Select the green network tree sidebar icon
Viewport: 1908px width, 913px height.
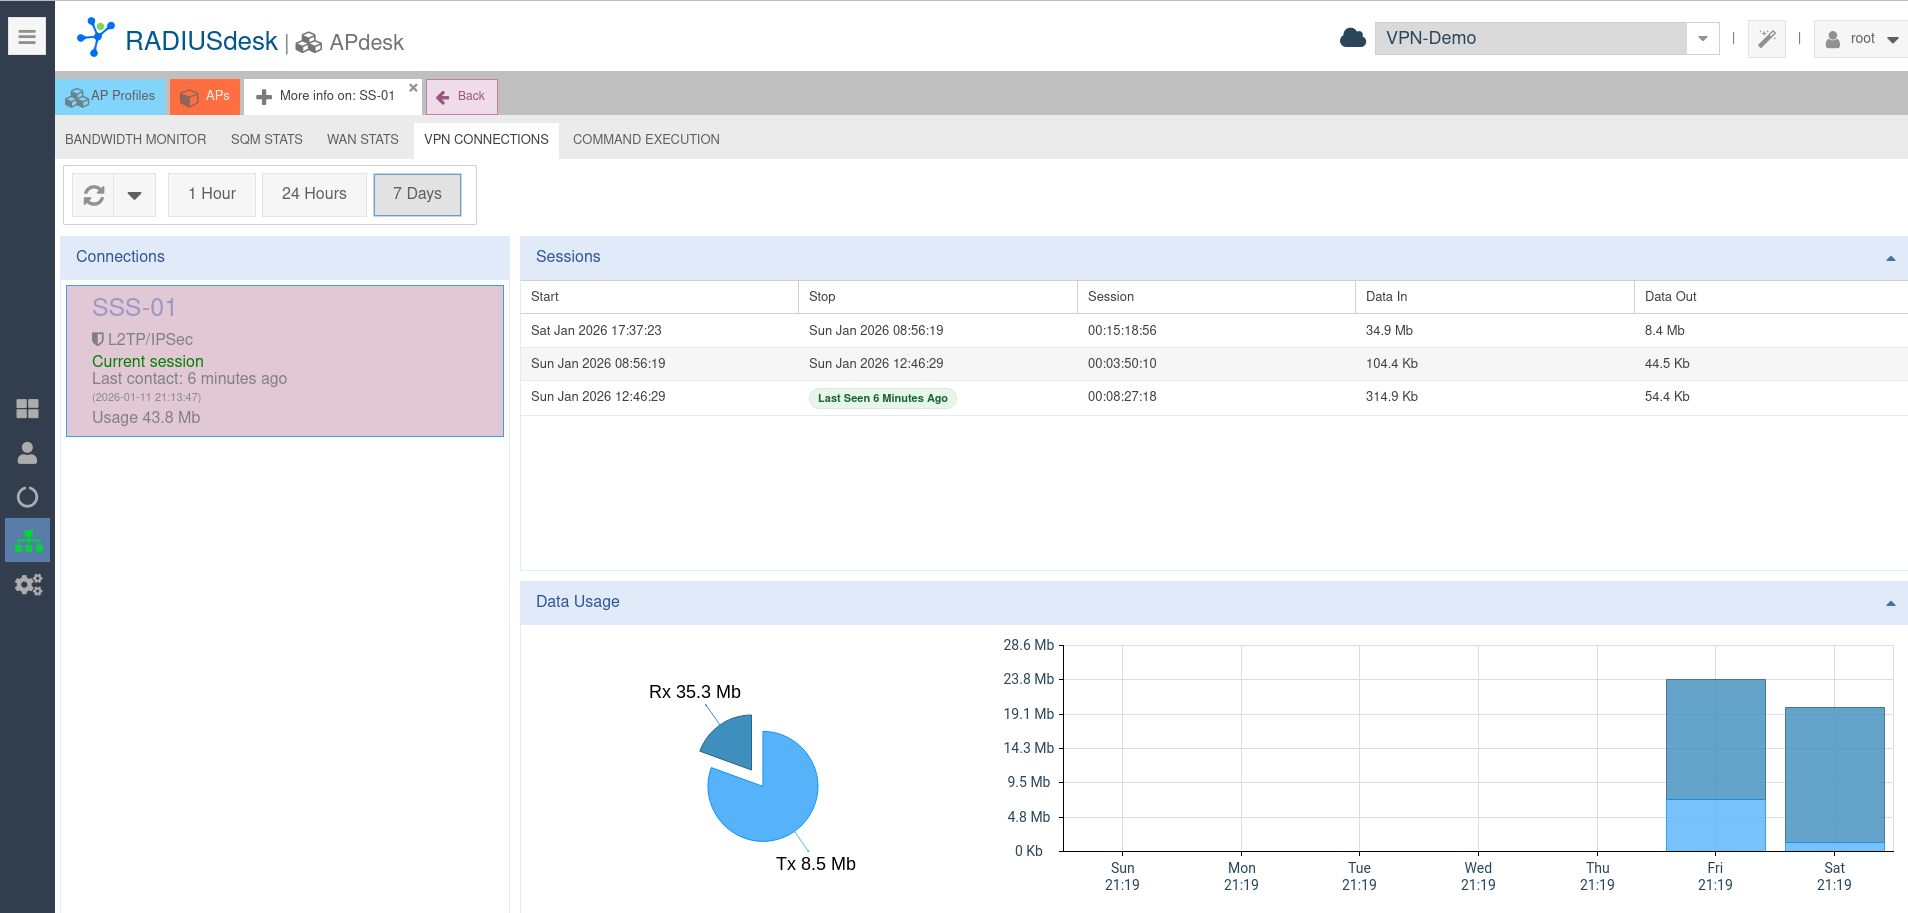28,541
